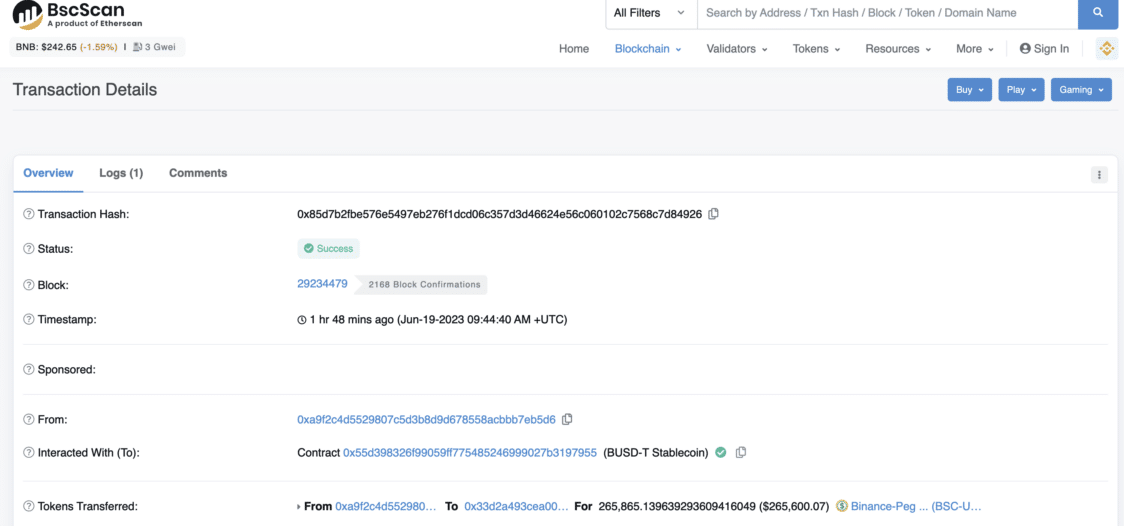Click the blue search magnifier button
This screenshot has height=526, width=1124.
[x=1097, y=13]
